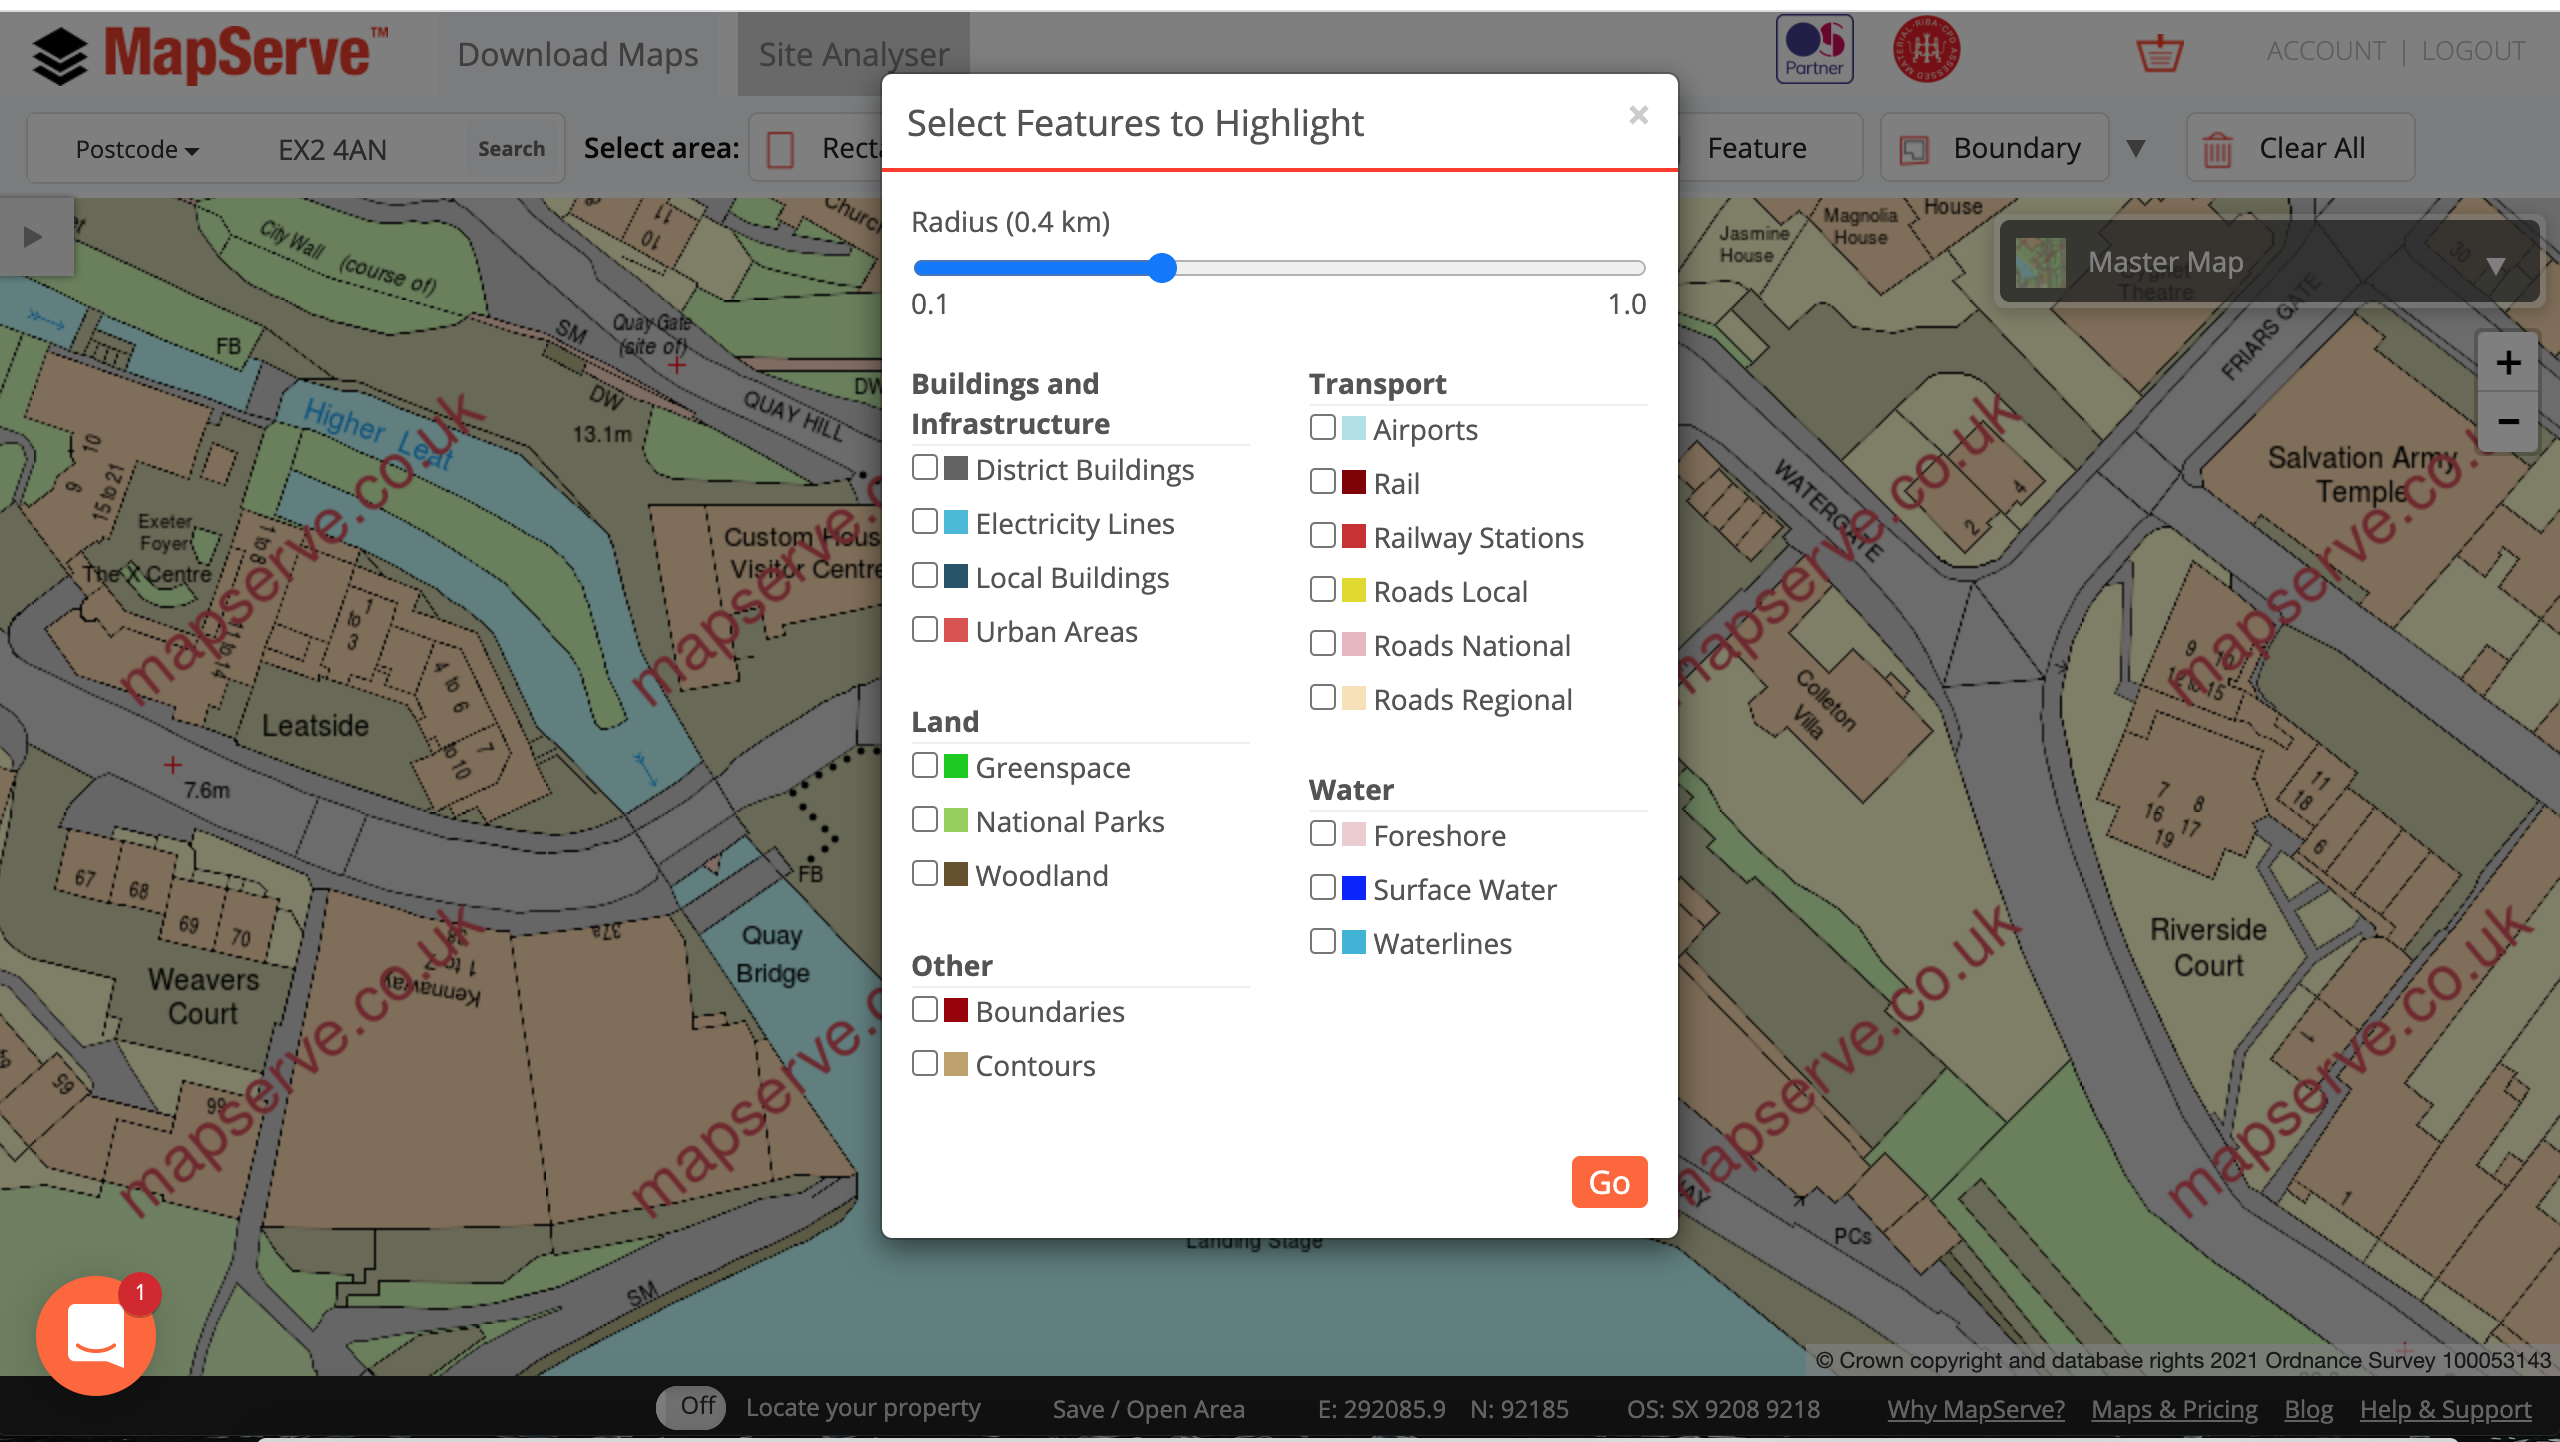Image resolution: width=2560 pixels, height=1442 pixels.
Task: Enable Roads Local checkbox
Action: click(x=1323, y=590)
